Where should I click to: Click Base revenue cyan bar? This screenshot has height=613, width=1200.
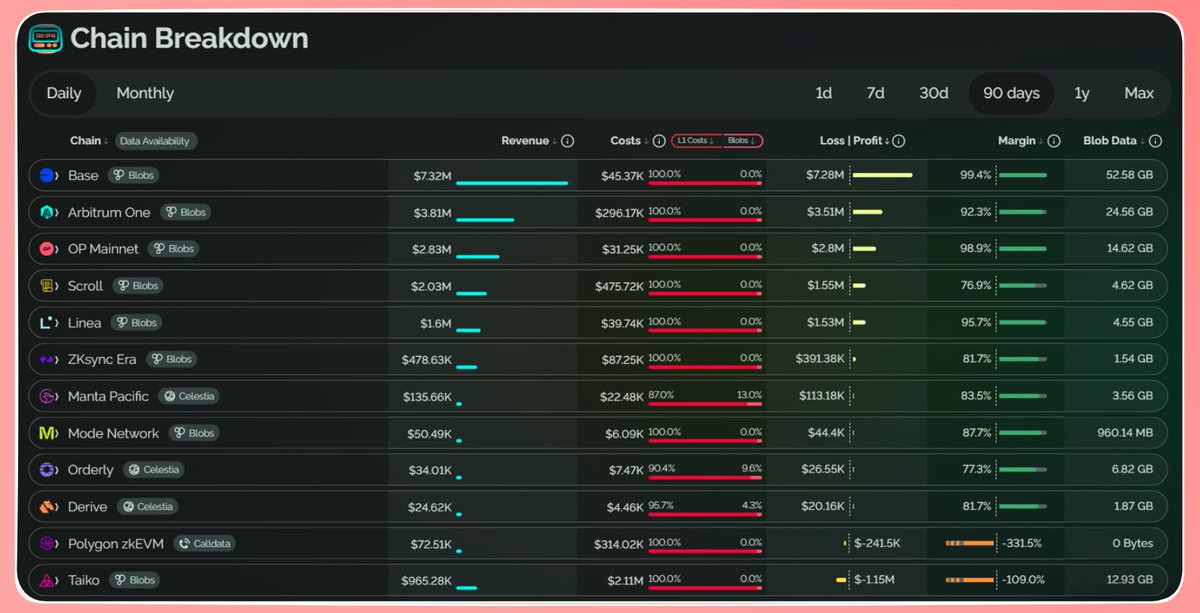point(512,183)
